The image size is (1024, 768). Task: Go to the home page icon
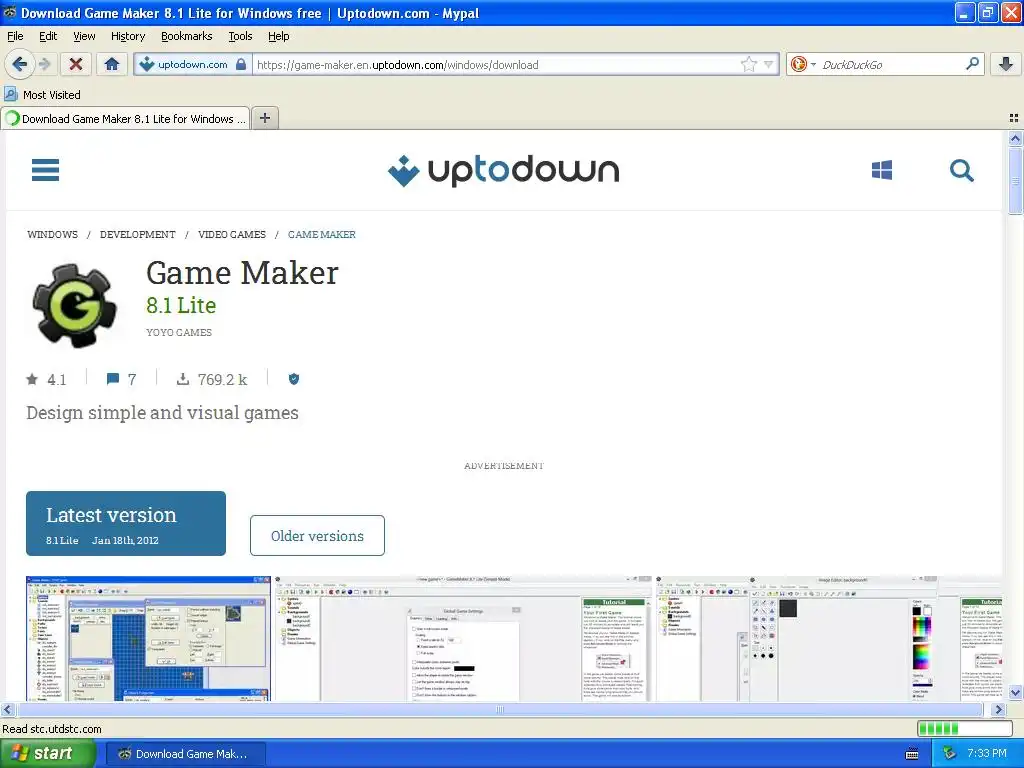pyautogui.click(x=112, y=64)
